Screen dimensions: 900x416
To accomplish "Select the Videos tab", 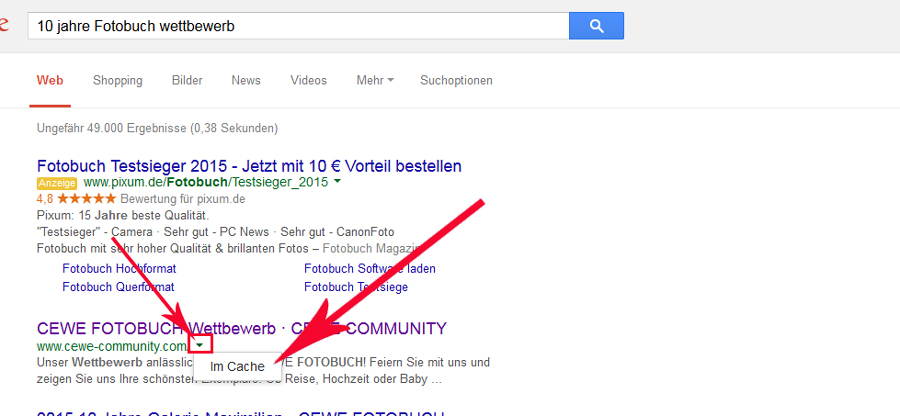I will coord(308,80).
